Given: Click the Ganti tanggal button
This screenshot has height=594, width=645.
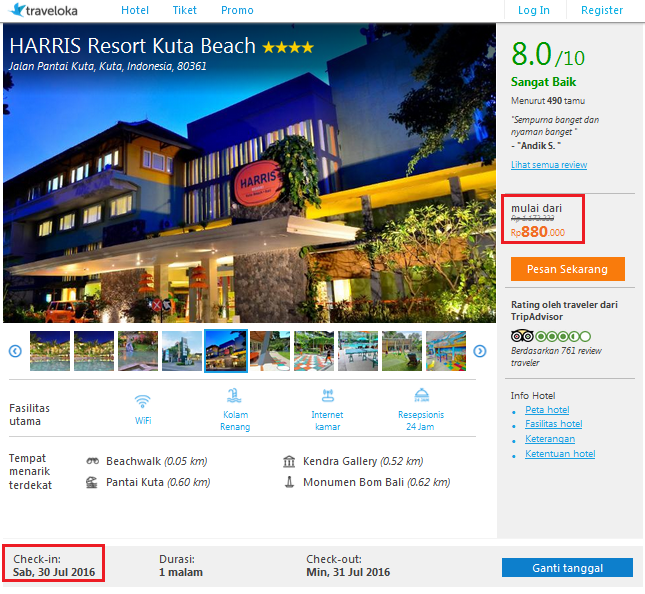Looking at the screenshot, I should point(567,568).
